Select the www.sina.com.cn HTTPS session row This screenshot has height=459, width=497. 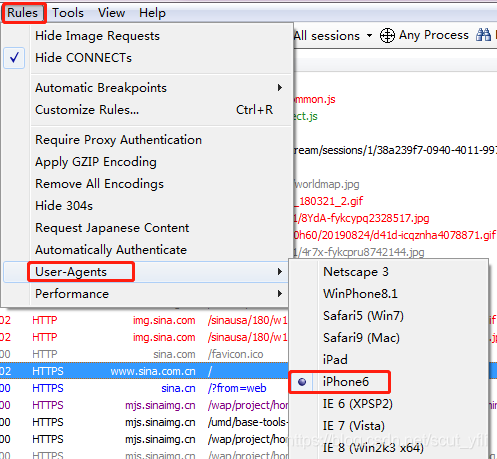(144, 371)
